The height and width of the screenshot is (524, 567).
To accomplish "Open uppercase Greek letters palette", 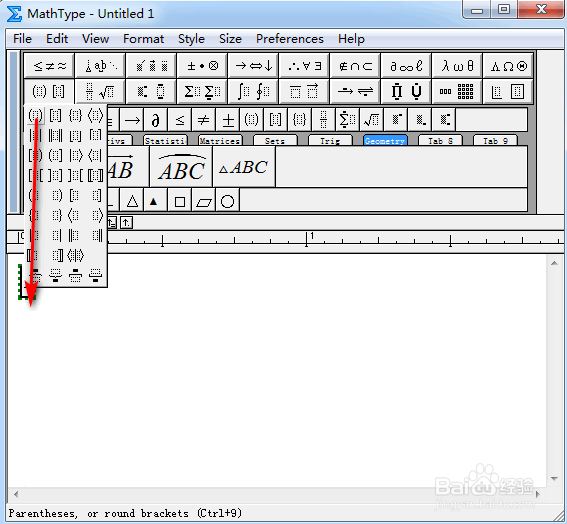I will (x=508, y=66).
